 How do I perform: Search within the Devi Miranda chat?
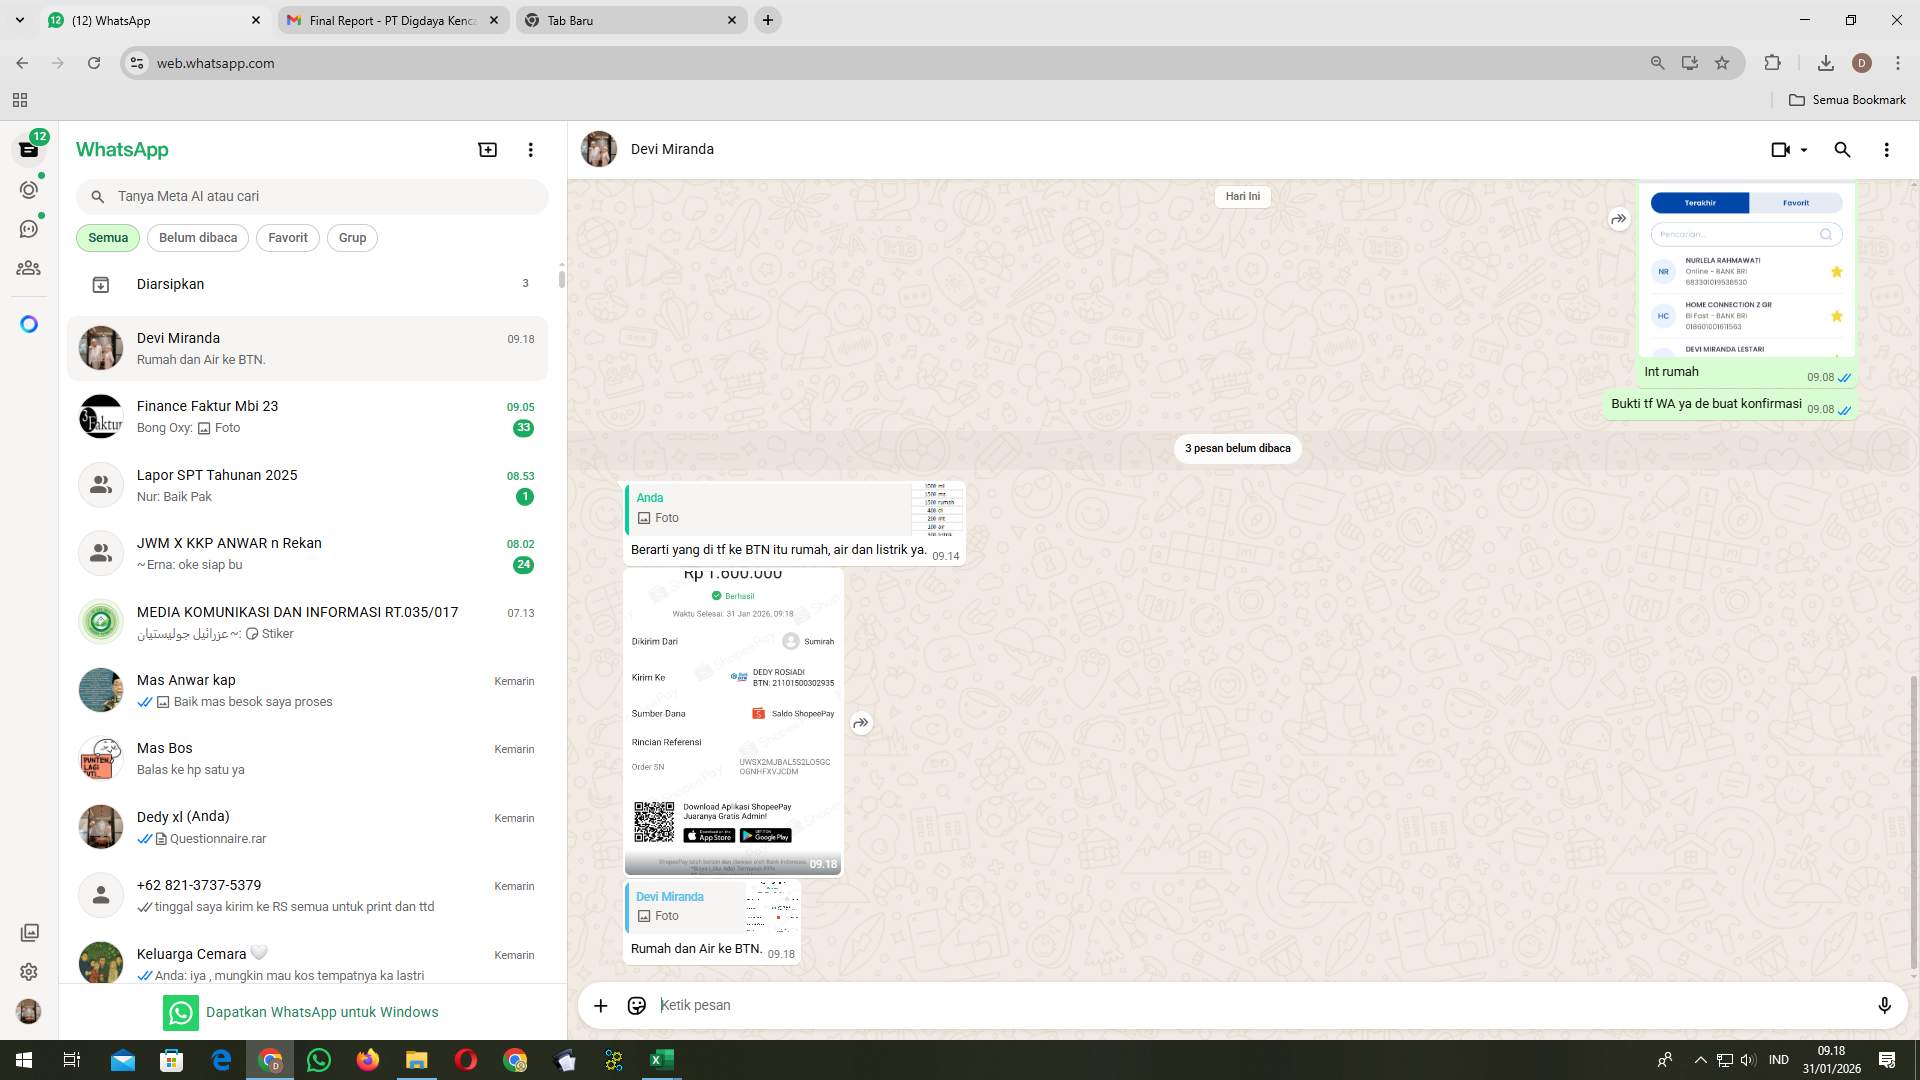tap(1842, 149)
